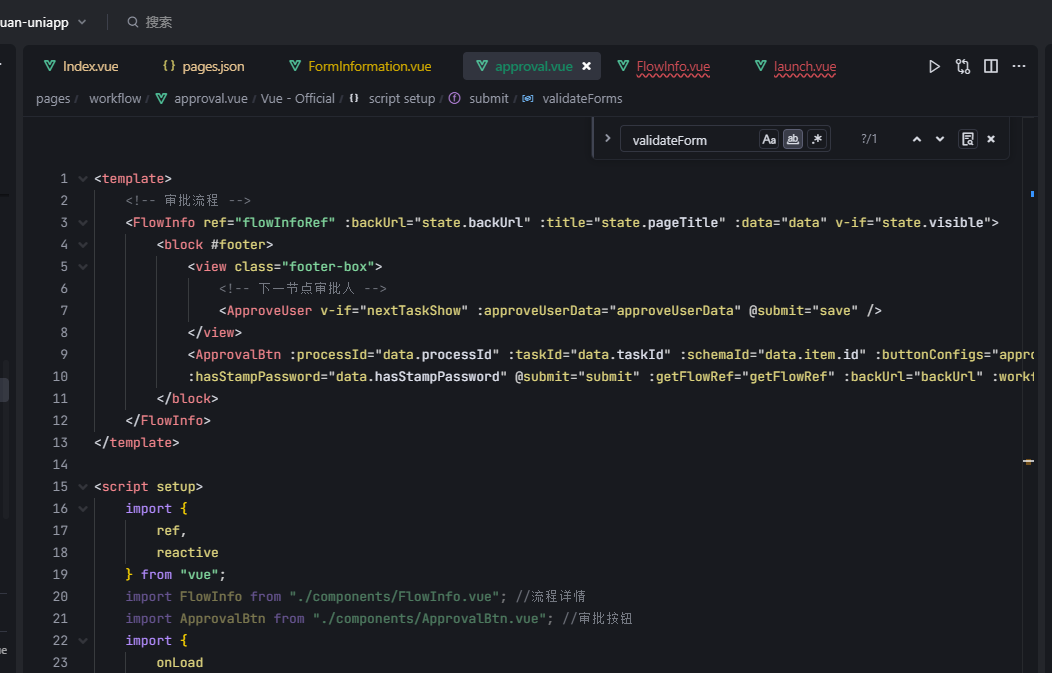Switch to the FormInformation.vue tab
The width and height of the screenshot is (1052, 673).
(x=369, y=66)
